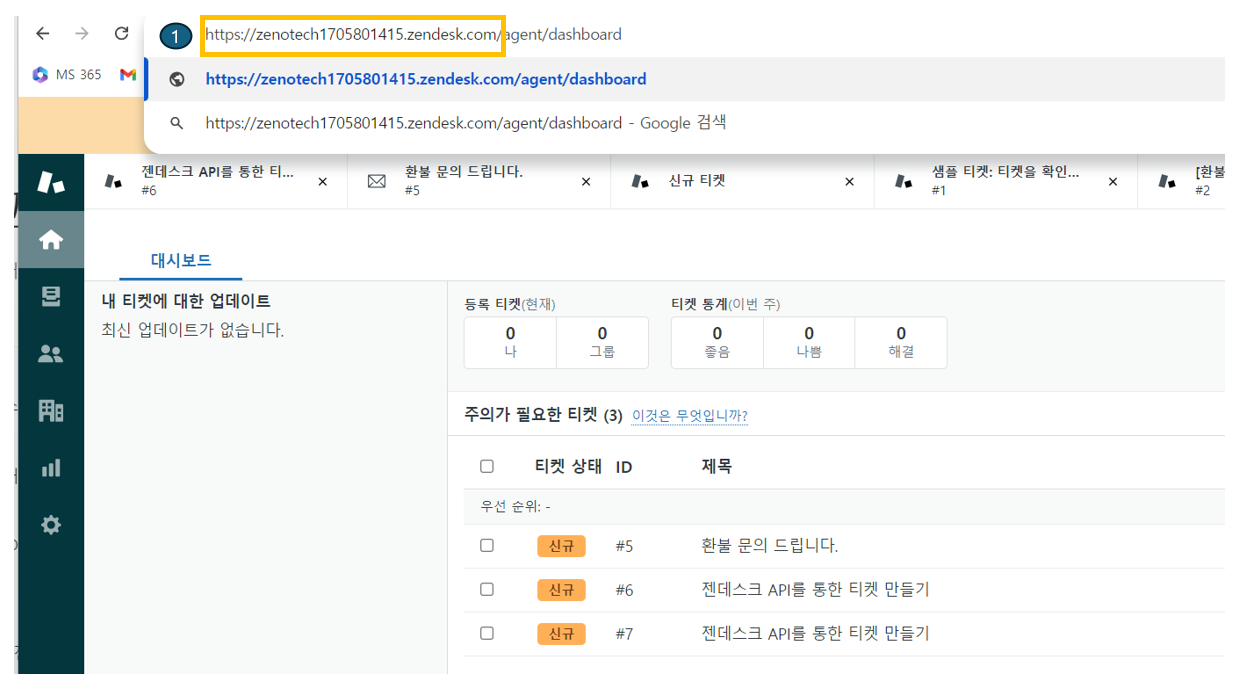Open the Gmail bookmark icon
Viewport: 1246px width, 690px height.
pyautogui.click(x=127, y=74)
